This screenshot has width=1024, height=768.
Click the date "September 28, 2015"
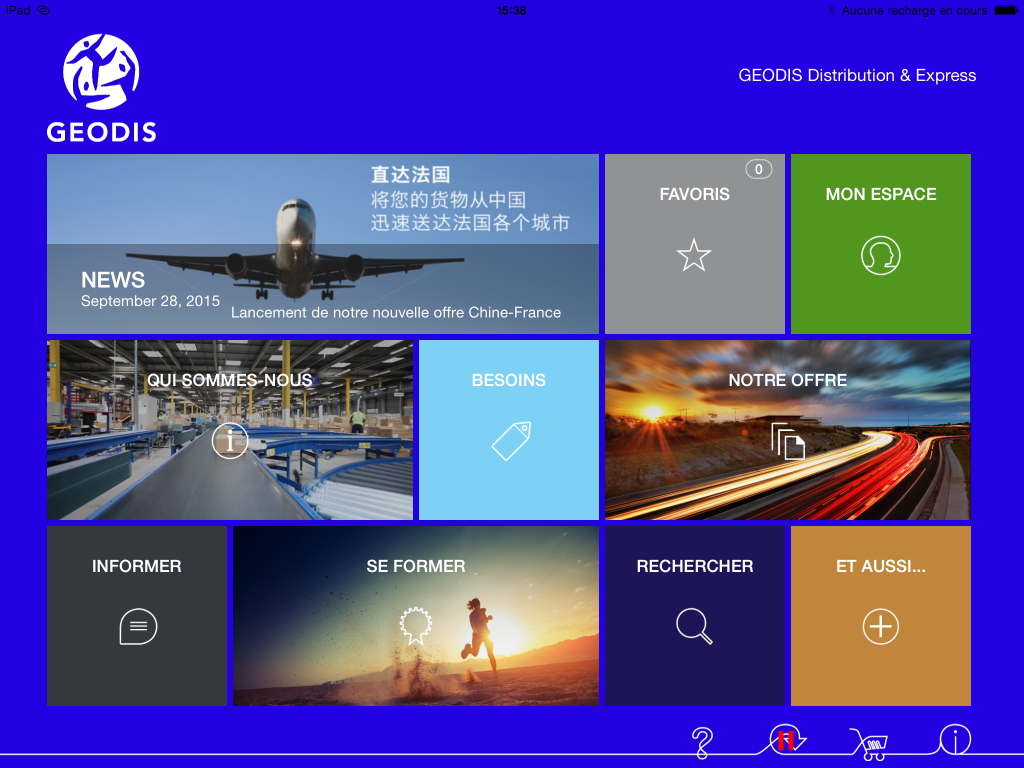150,301
